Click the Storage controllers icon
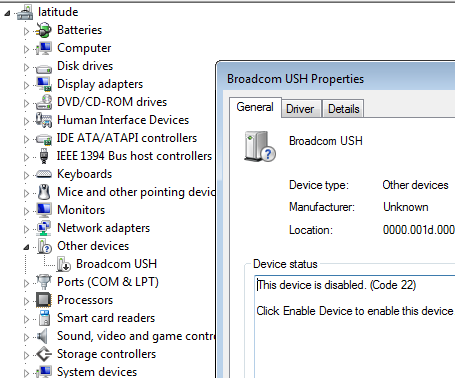The image size is (455, 378). click(x=44, y=354)
